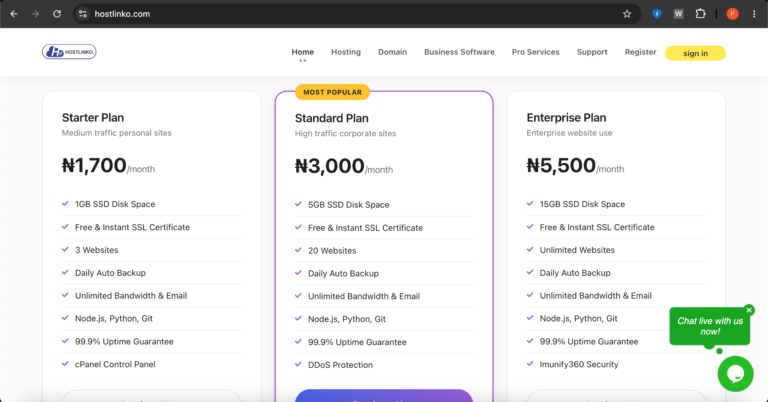Viewport: 768px width, 402px height.
Task: Click the checkmark beside 'Unlimited Websites'
Action: tap(530, 249)
